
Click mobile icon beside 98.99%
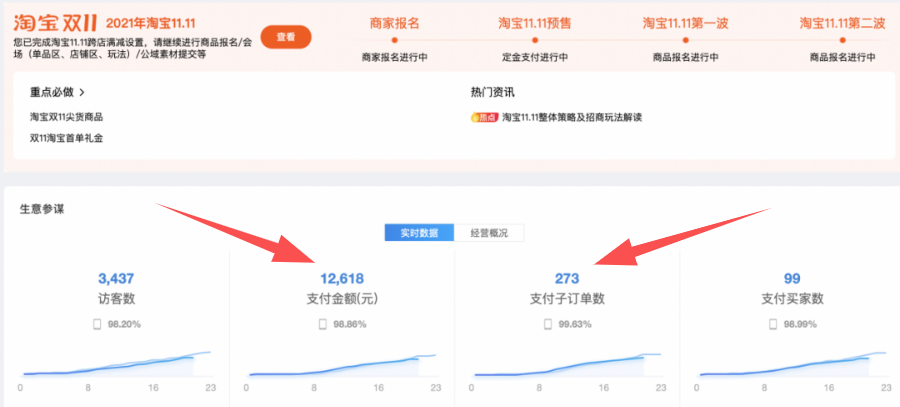(773, 324)
